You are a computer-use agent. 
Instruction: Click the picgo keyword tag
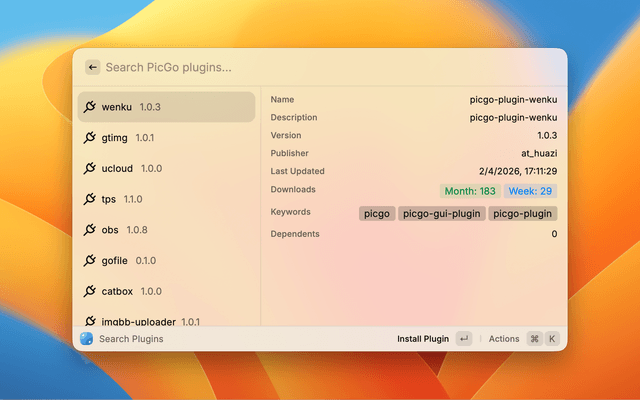tap(377, 213)
